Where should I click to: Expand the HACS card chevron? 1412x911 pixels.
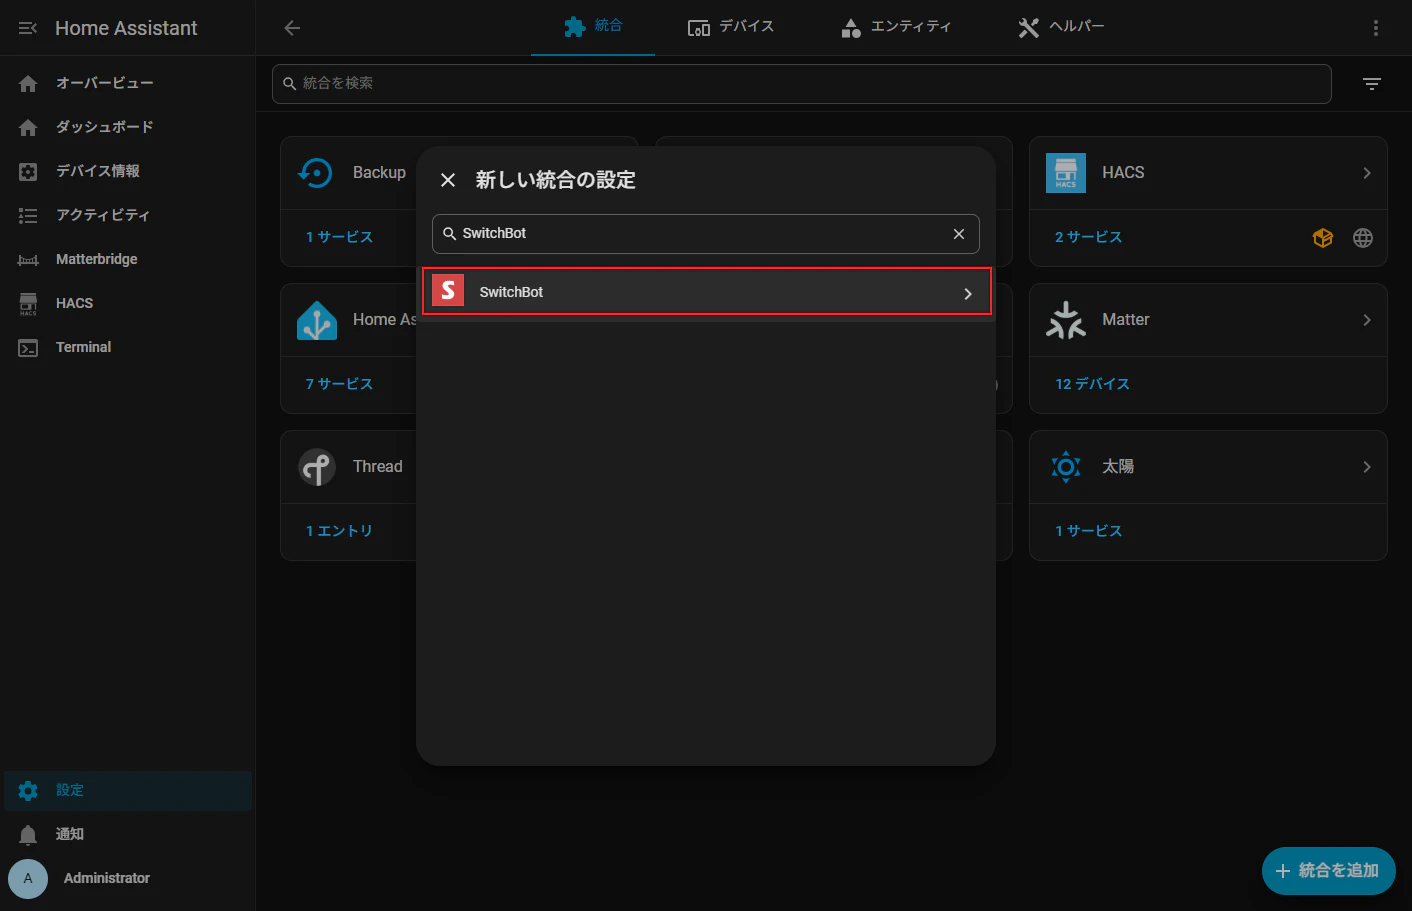coord(1367,173)
